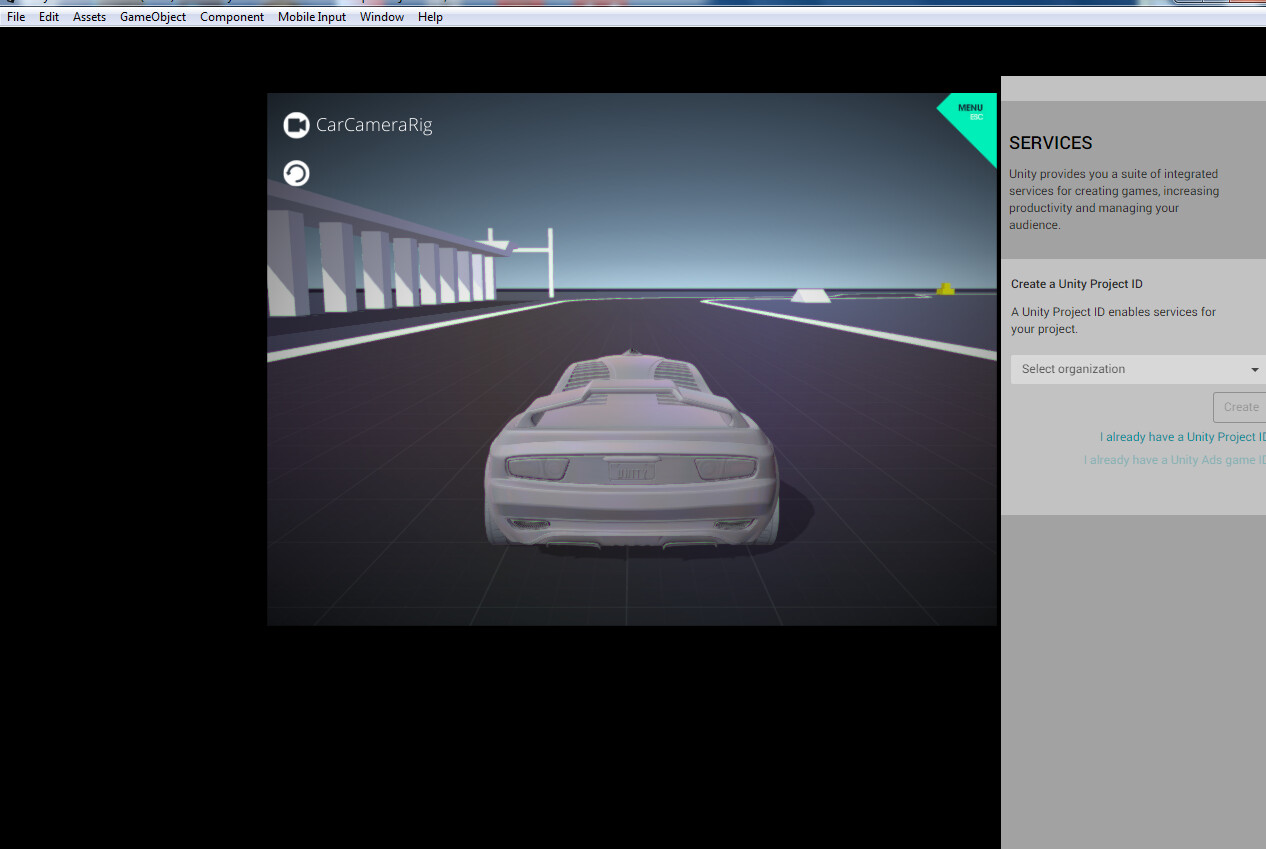This screenshot has width=1266, height=849.
Task: Open the Window menu
Action: [382, 17]
